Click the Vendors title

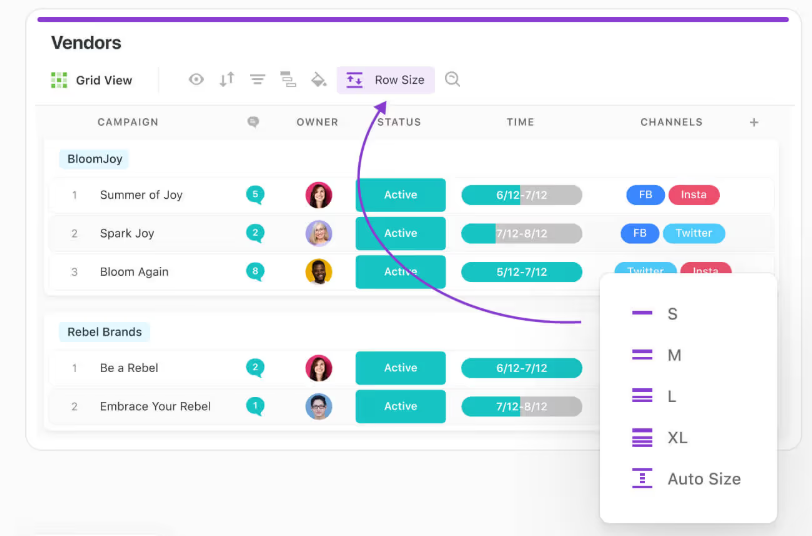86,42
